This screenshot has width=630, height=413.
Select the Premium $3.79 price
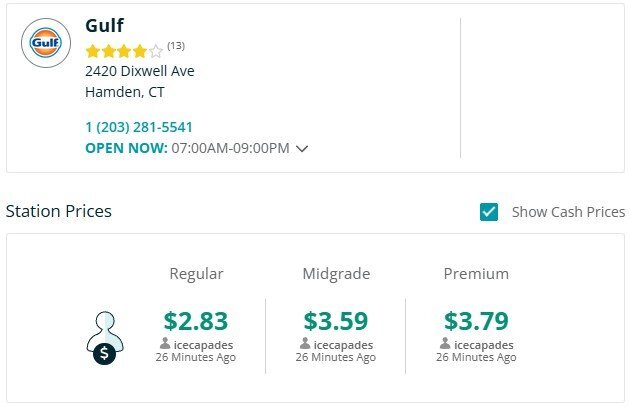(476, 321)
